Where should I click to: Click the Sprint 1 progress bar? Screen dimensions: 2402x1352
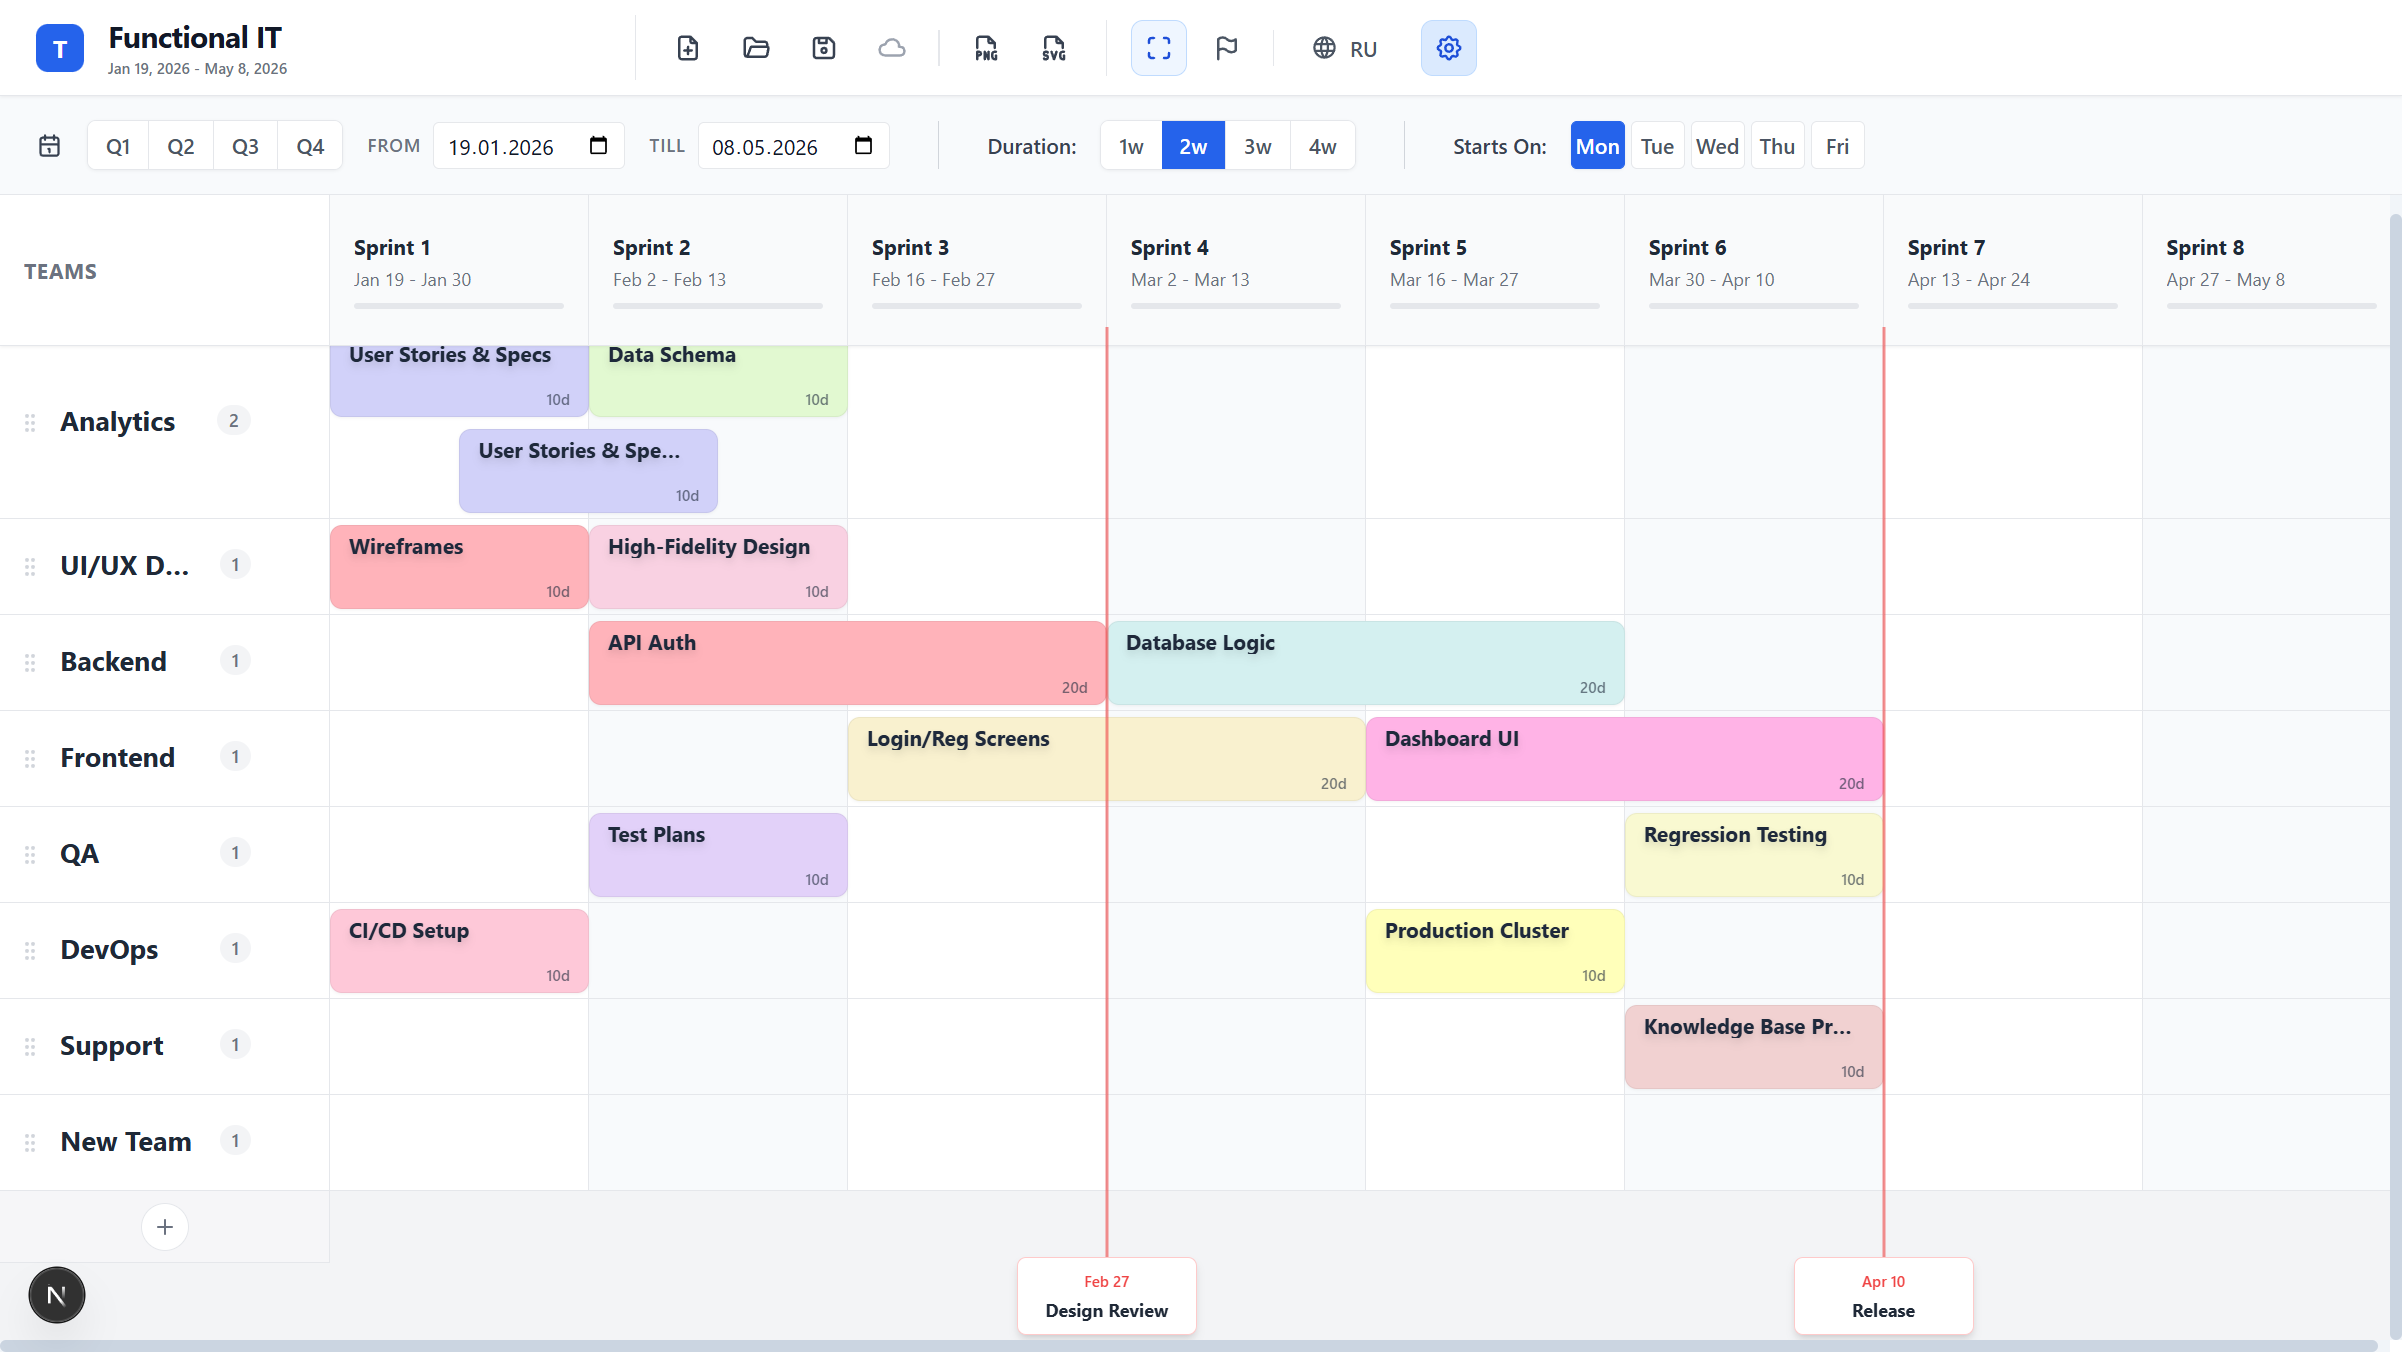(x=459, y=306)
